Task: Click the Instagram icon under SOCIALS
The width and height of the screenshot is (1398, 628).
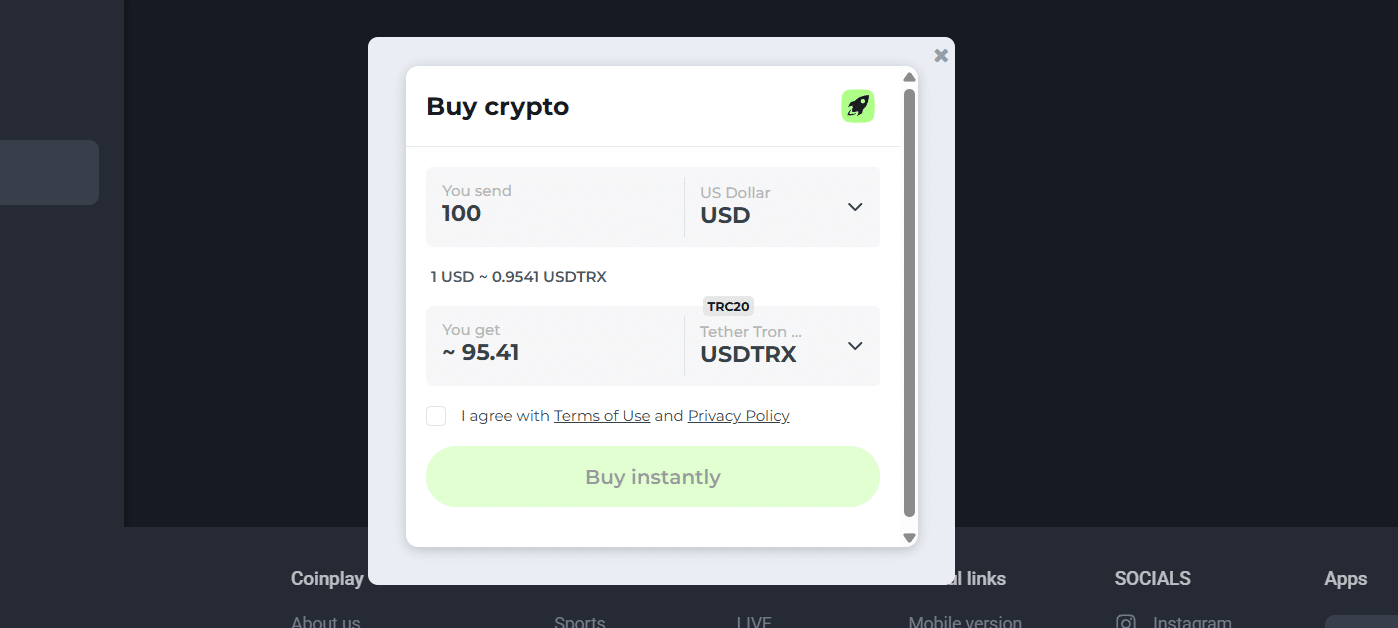Action: 1126,620
